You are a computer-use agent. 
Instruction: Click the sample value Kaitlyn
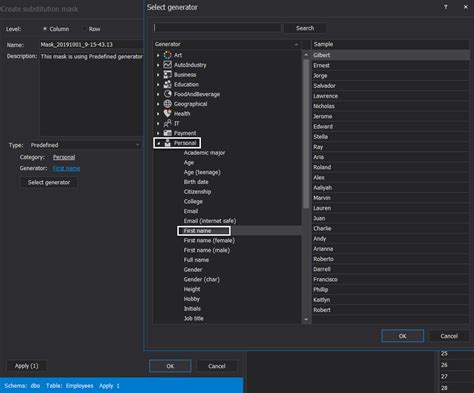(322, 300)
